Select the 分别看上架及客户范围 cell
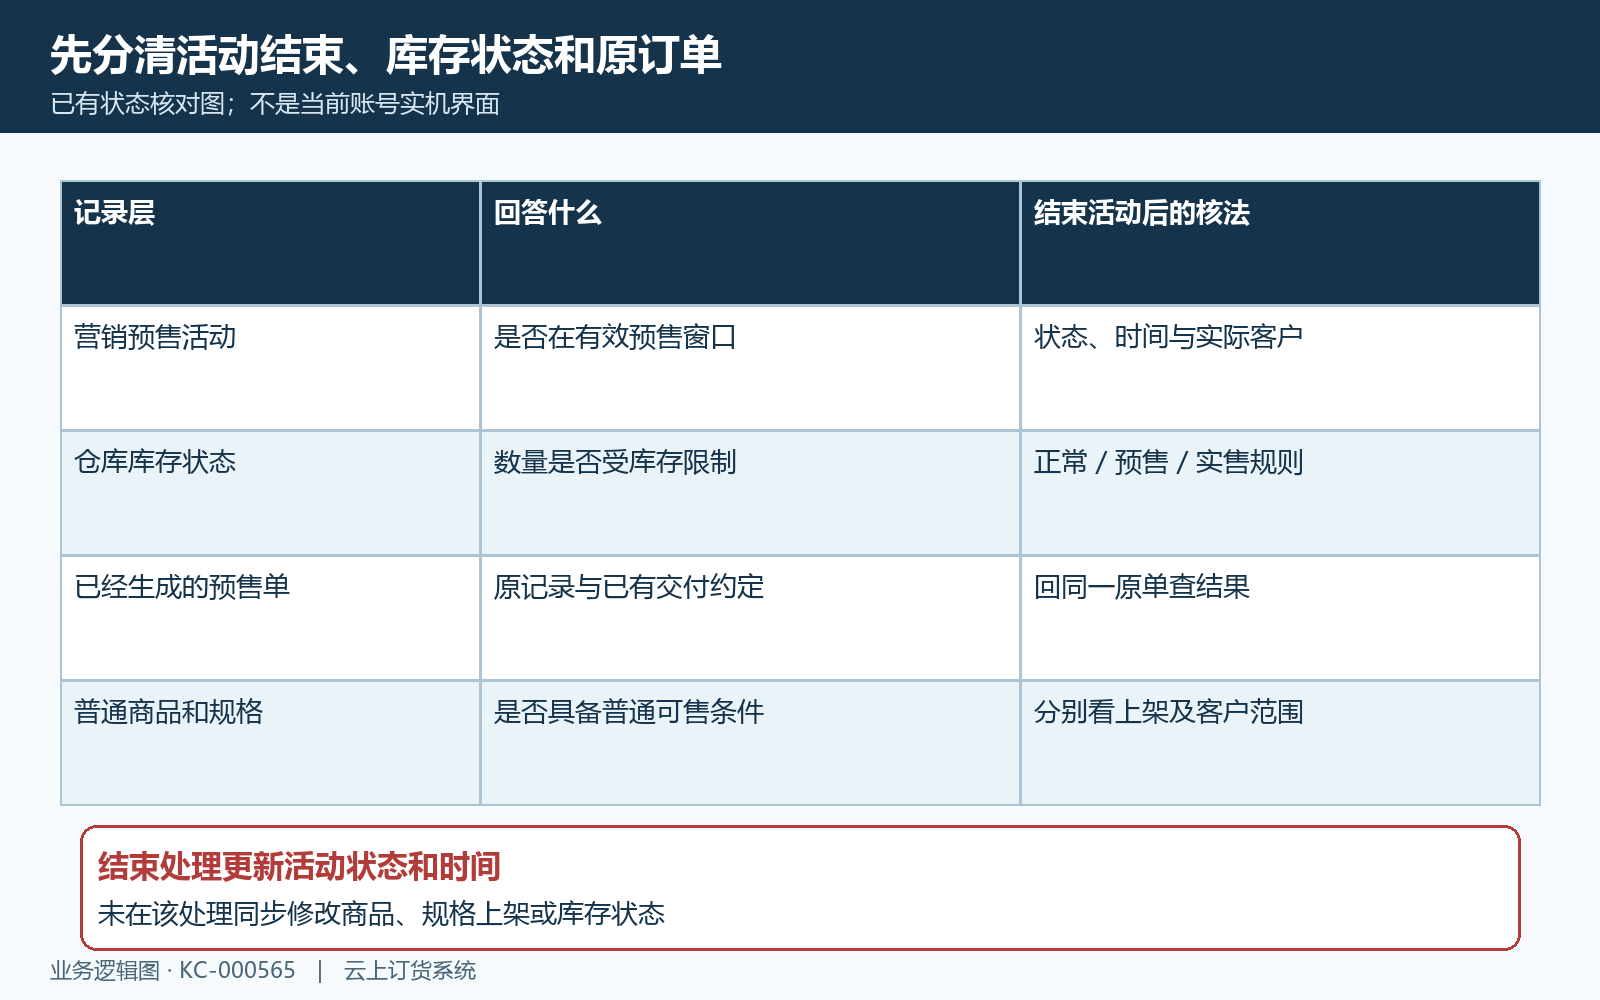1600x1000 pixels. click(x=1280, y=743)
